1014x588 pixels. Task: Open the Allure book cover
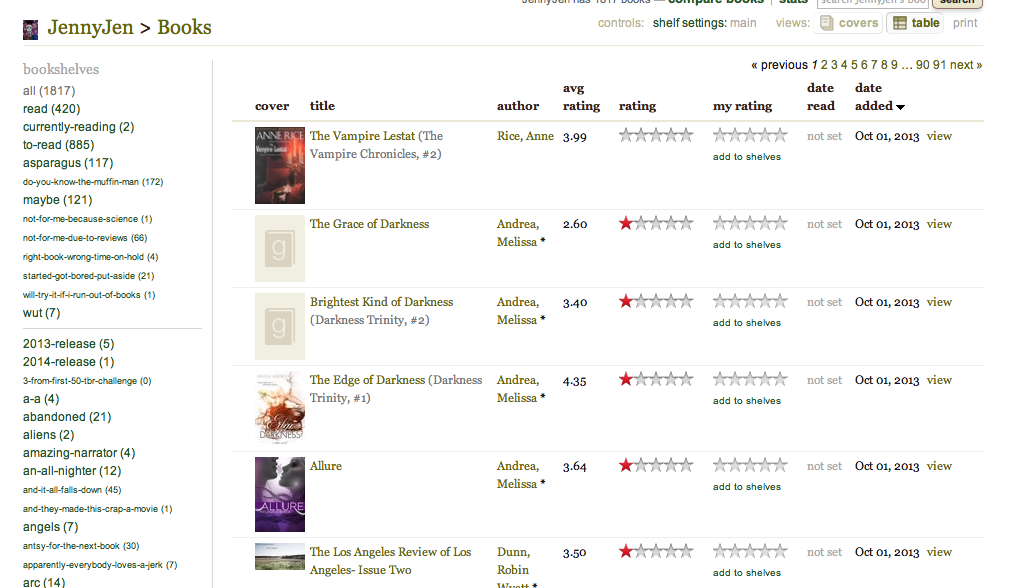[x=279, y=494]
